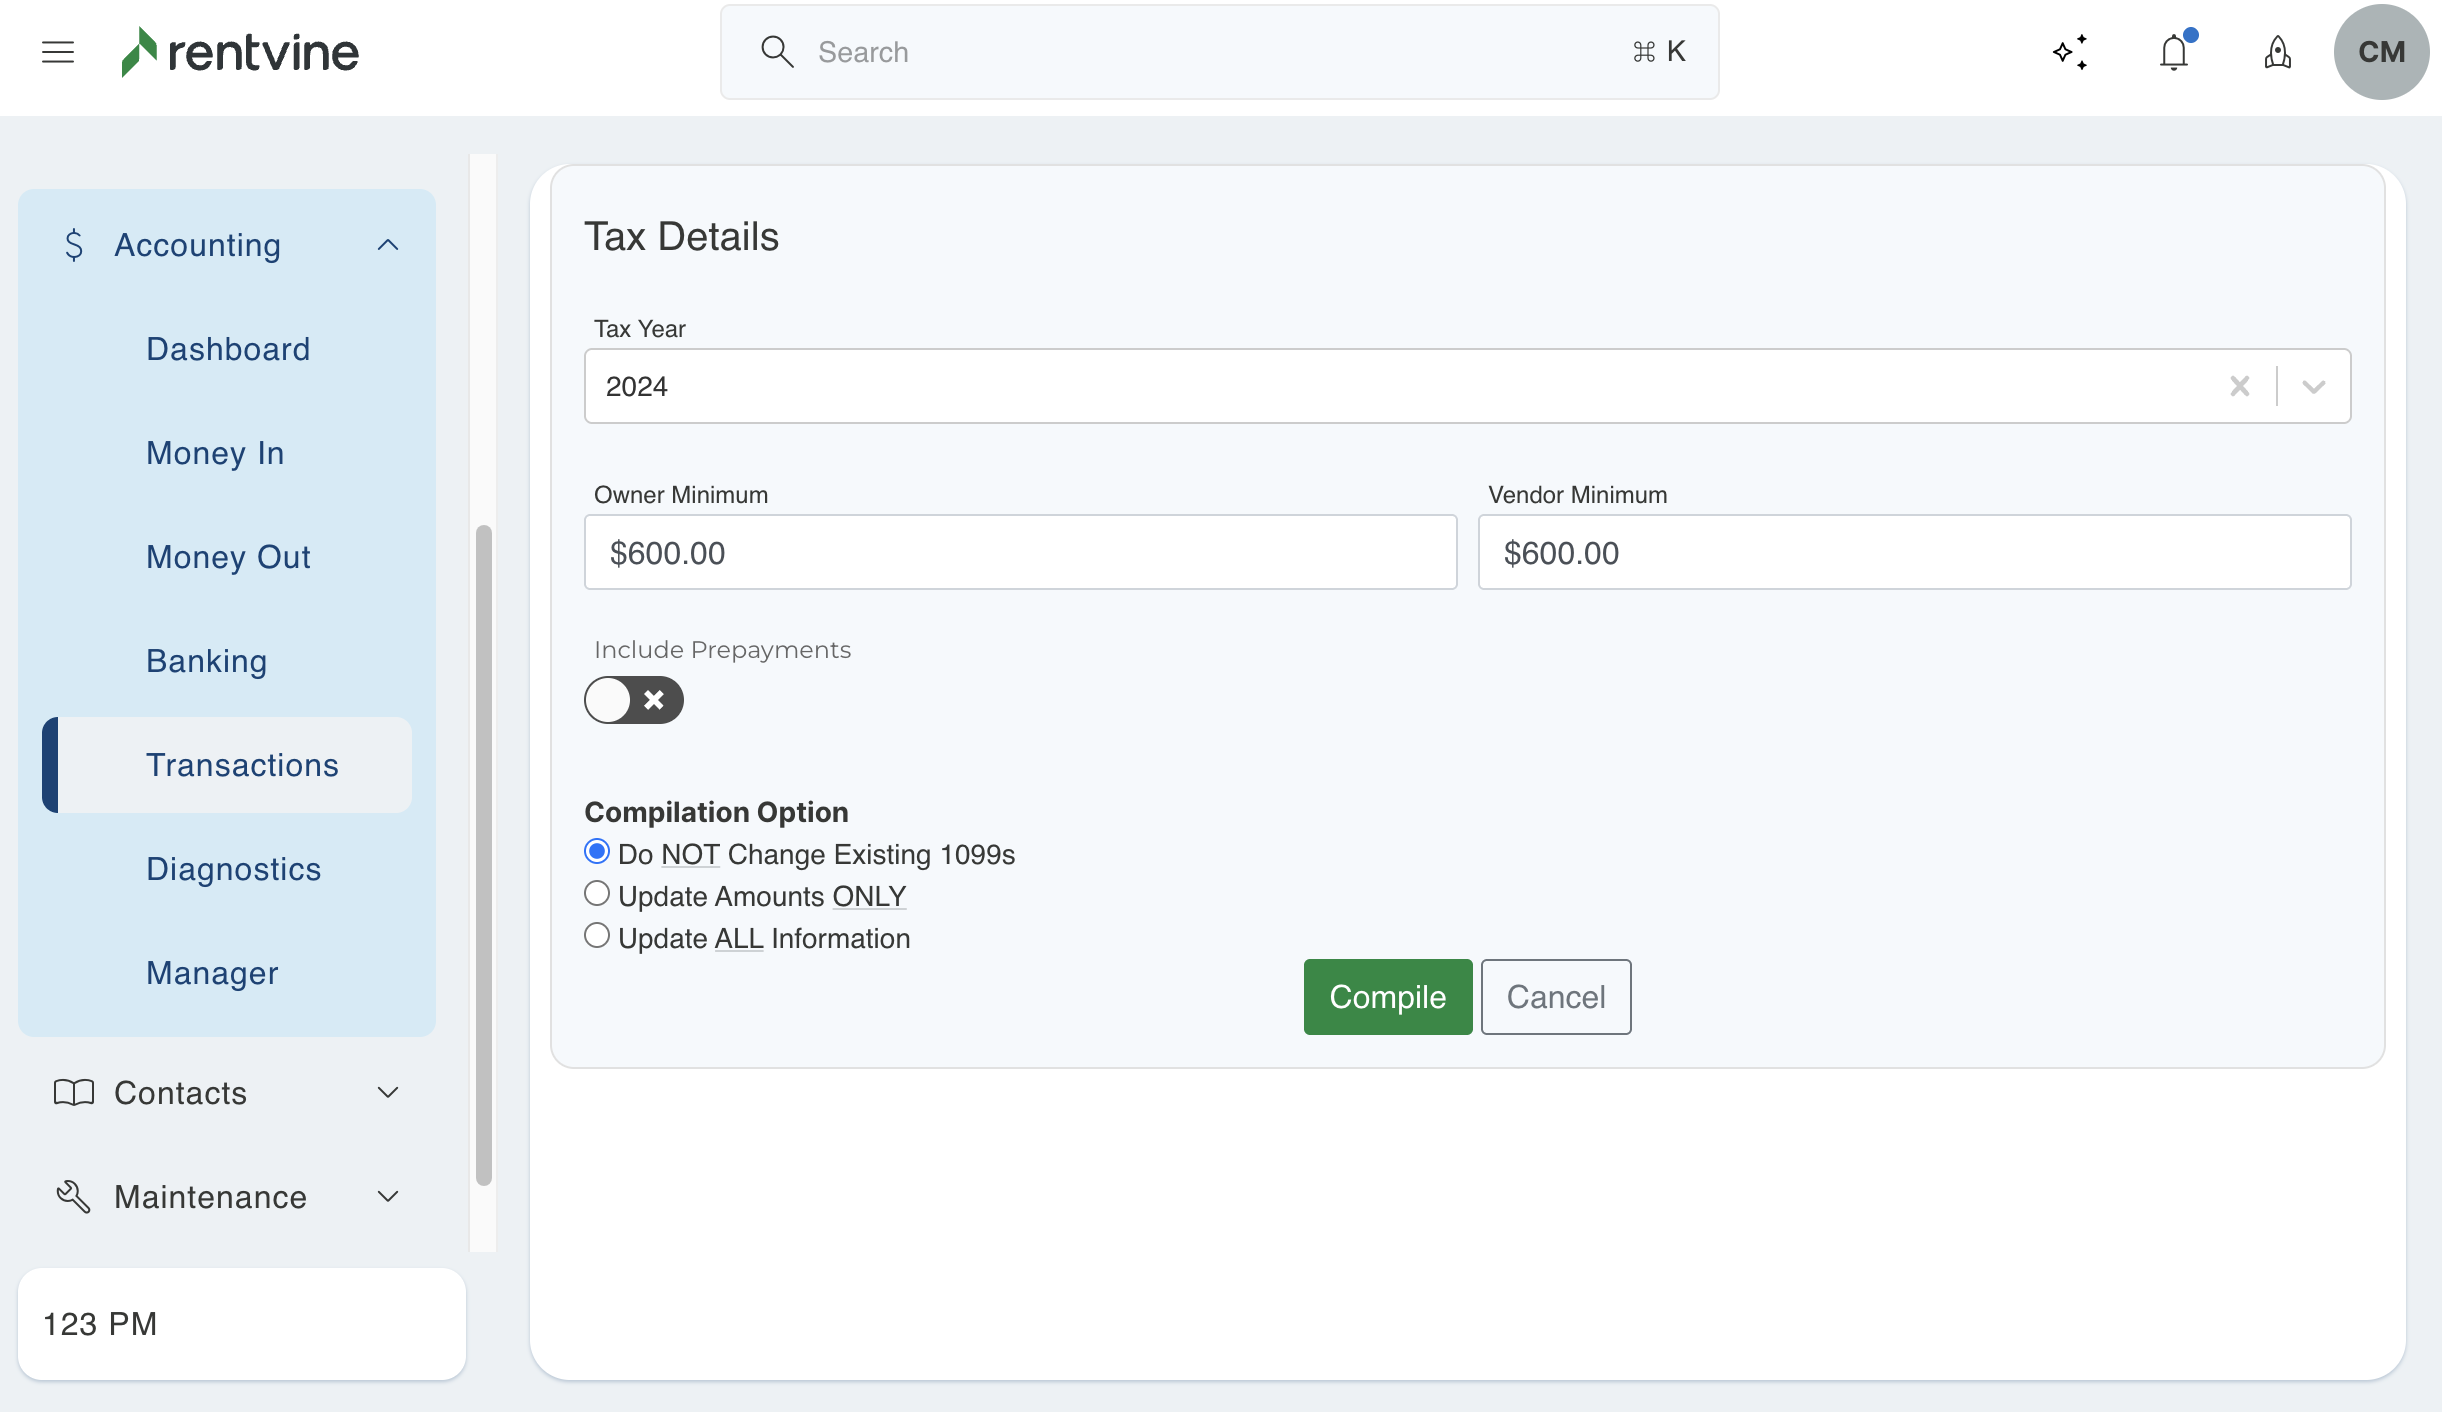Screen dimensions: 2442x1412
Task: Clear the Tax Year selection
Action: coord(2239,386)
